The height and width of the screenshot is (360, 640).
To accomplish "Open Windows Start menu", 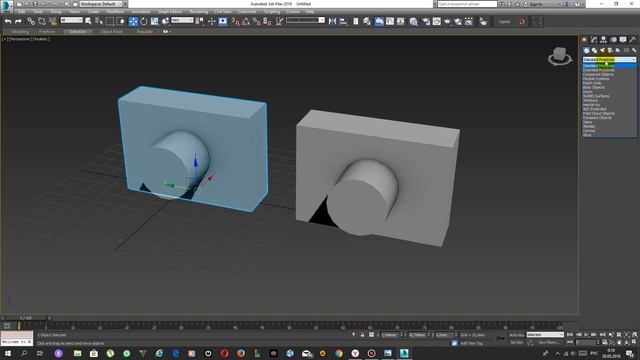I will point(7,353).
